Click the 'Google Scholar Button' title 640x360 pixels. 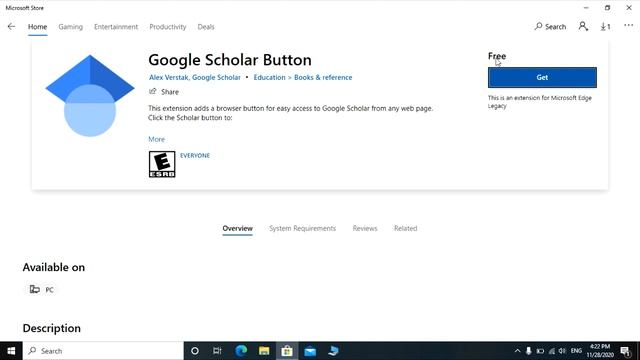click(230, 60)
